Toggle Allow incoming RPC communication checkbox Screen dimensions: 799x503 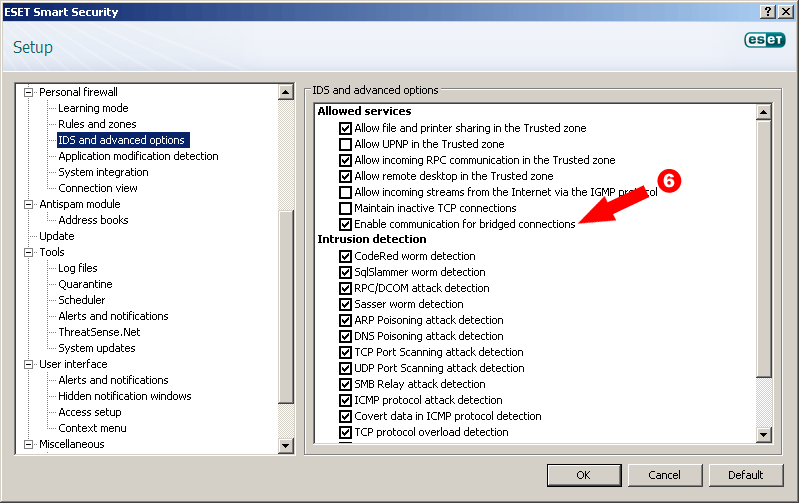point(345,161)
